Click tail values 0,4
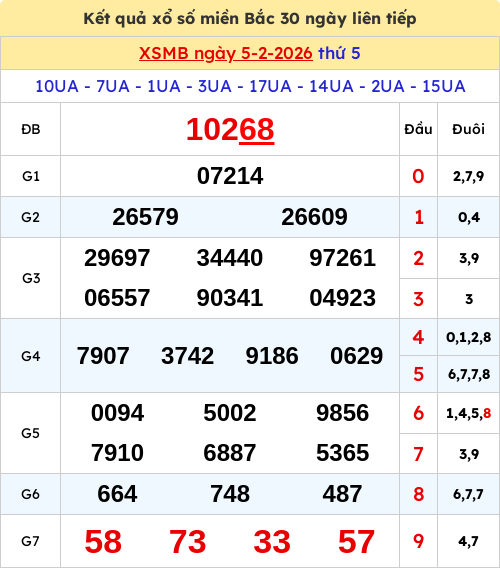The height and width of the screenshot is (568, 500). [x=469, y=217]
